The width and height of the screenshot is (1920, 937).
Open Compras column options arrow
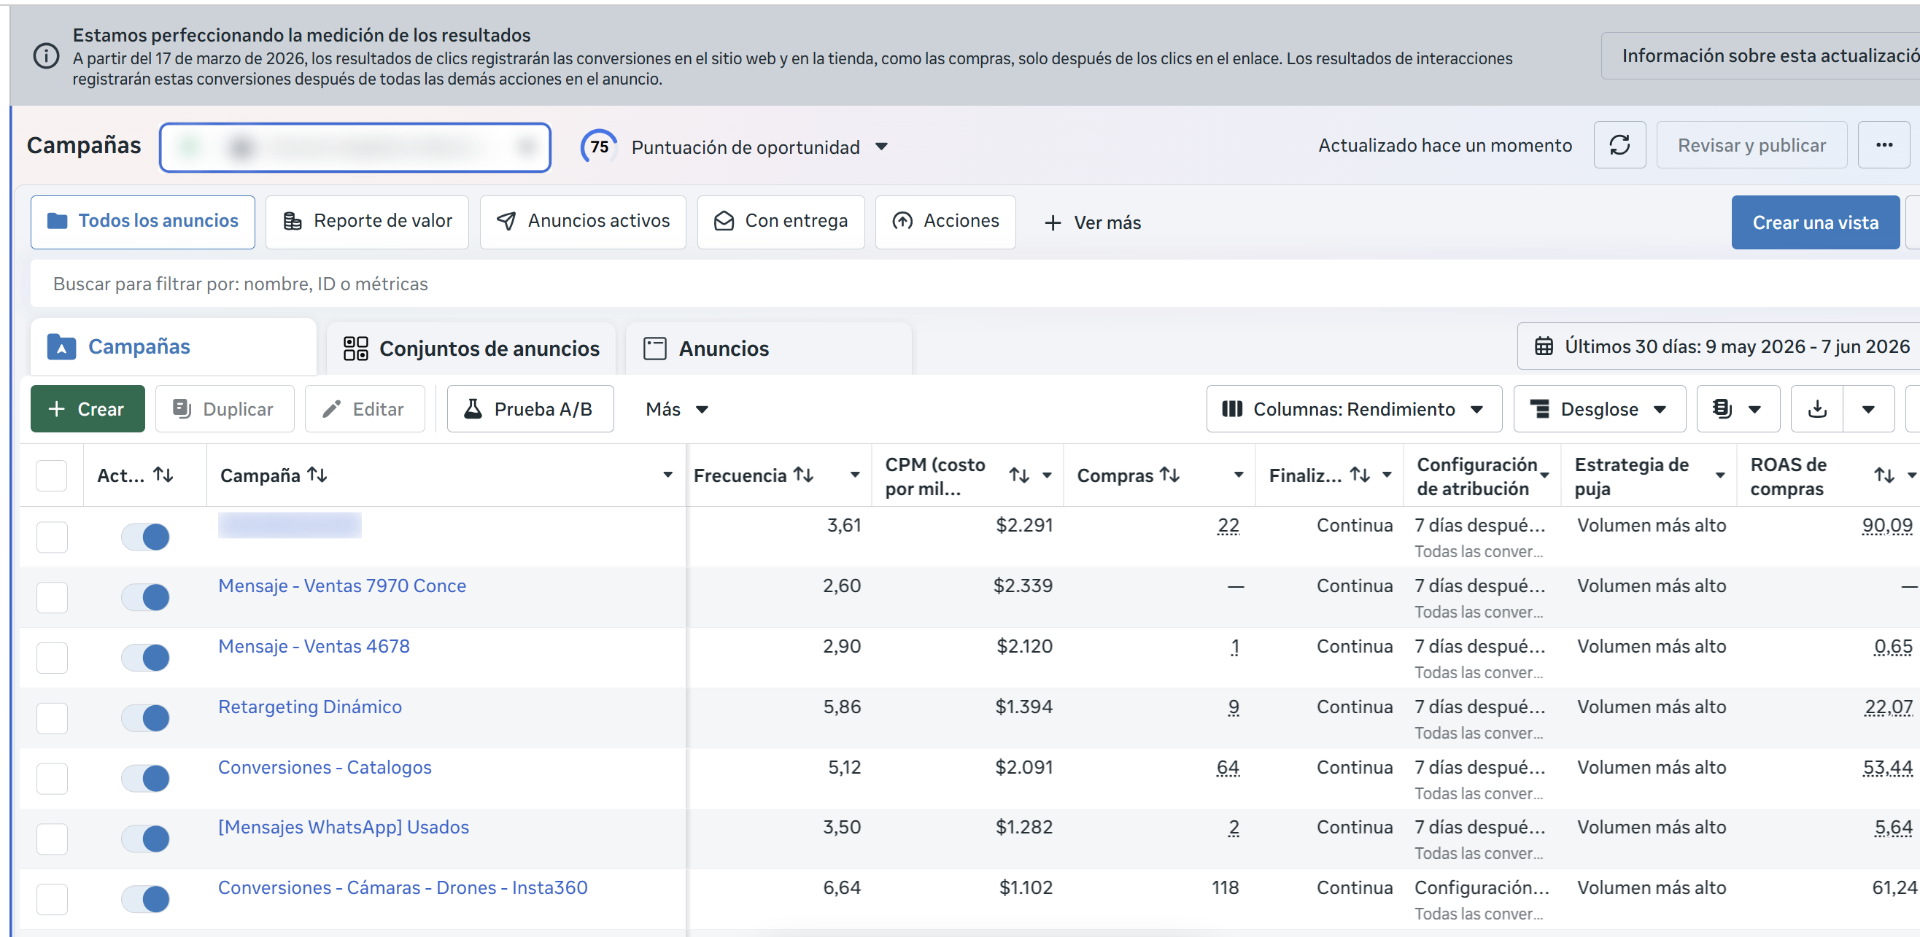[1239, 475]
